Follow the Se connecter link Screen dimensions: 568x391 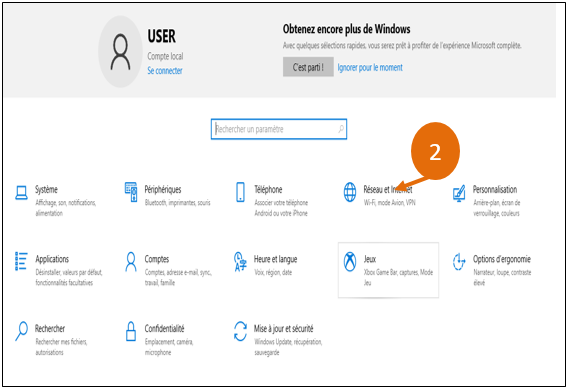165,71
